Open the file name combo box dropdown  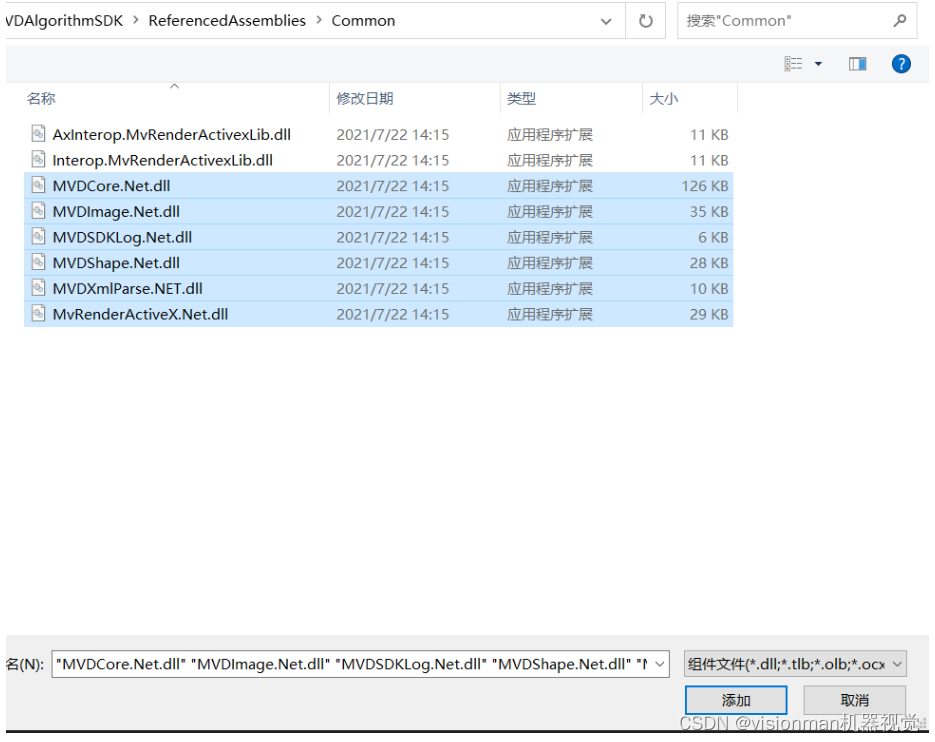tap(660, 664)
